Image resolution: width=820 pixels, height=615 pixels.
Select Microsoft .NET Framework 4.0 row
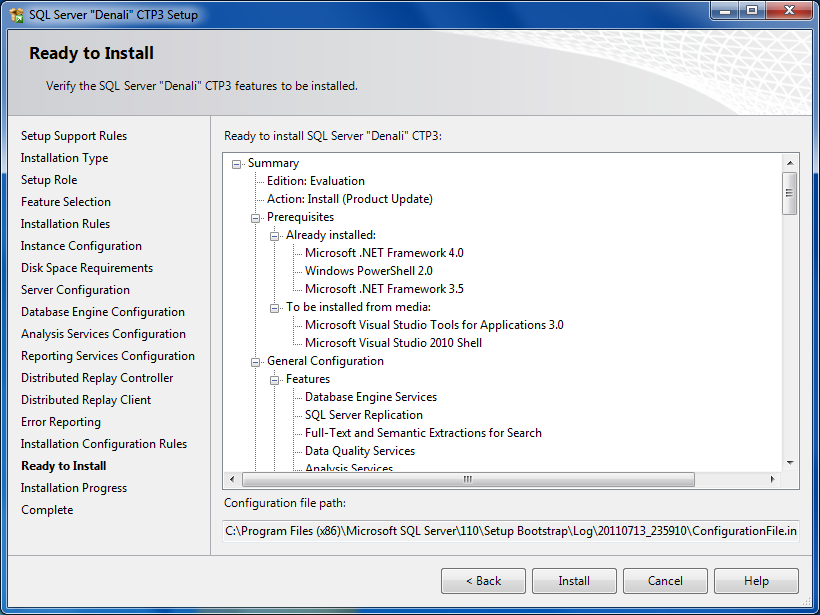384,253
